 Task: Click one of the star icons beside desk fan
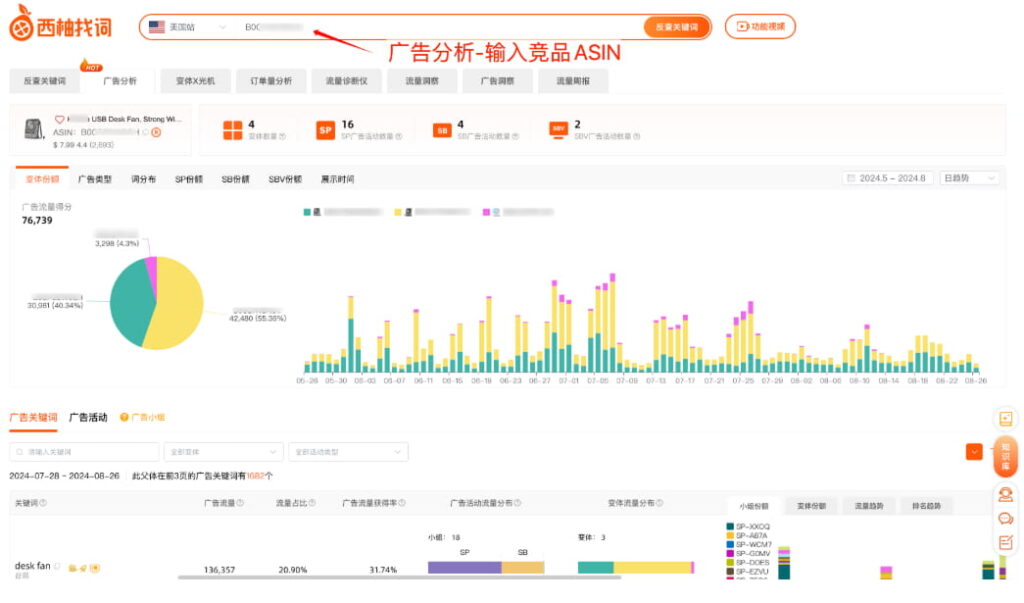pyautogui.click(x=73, y=568)
